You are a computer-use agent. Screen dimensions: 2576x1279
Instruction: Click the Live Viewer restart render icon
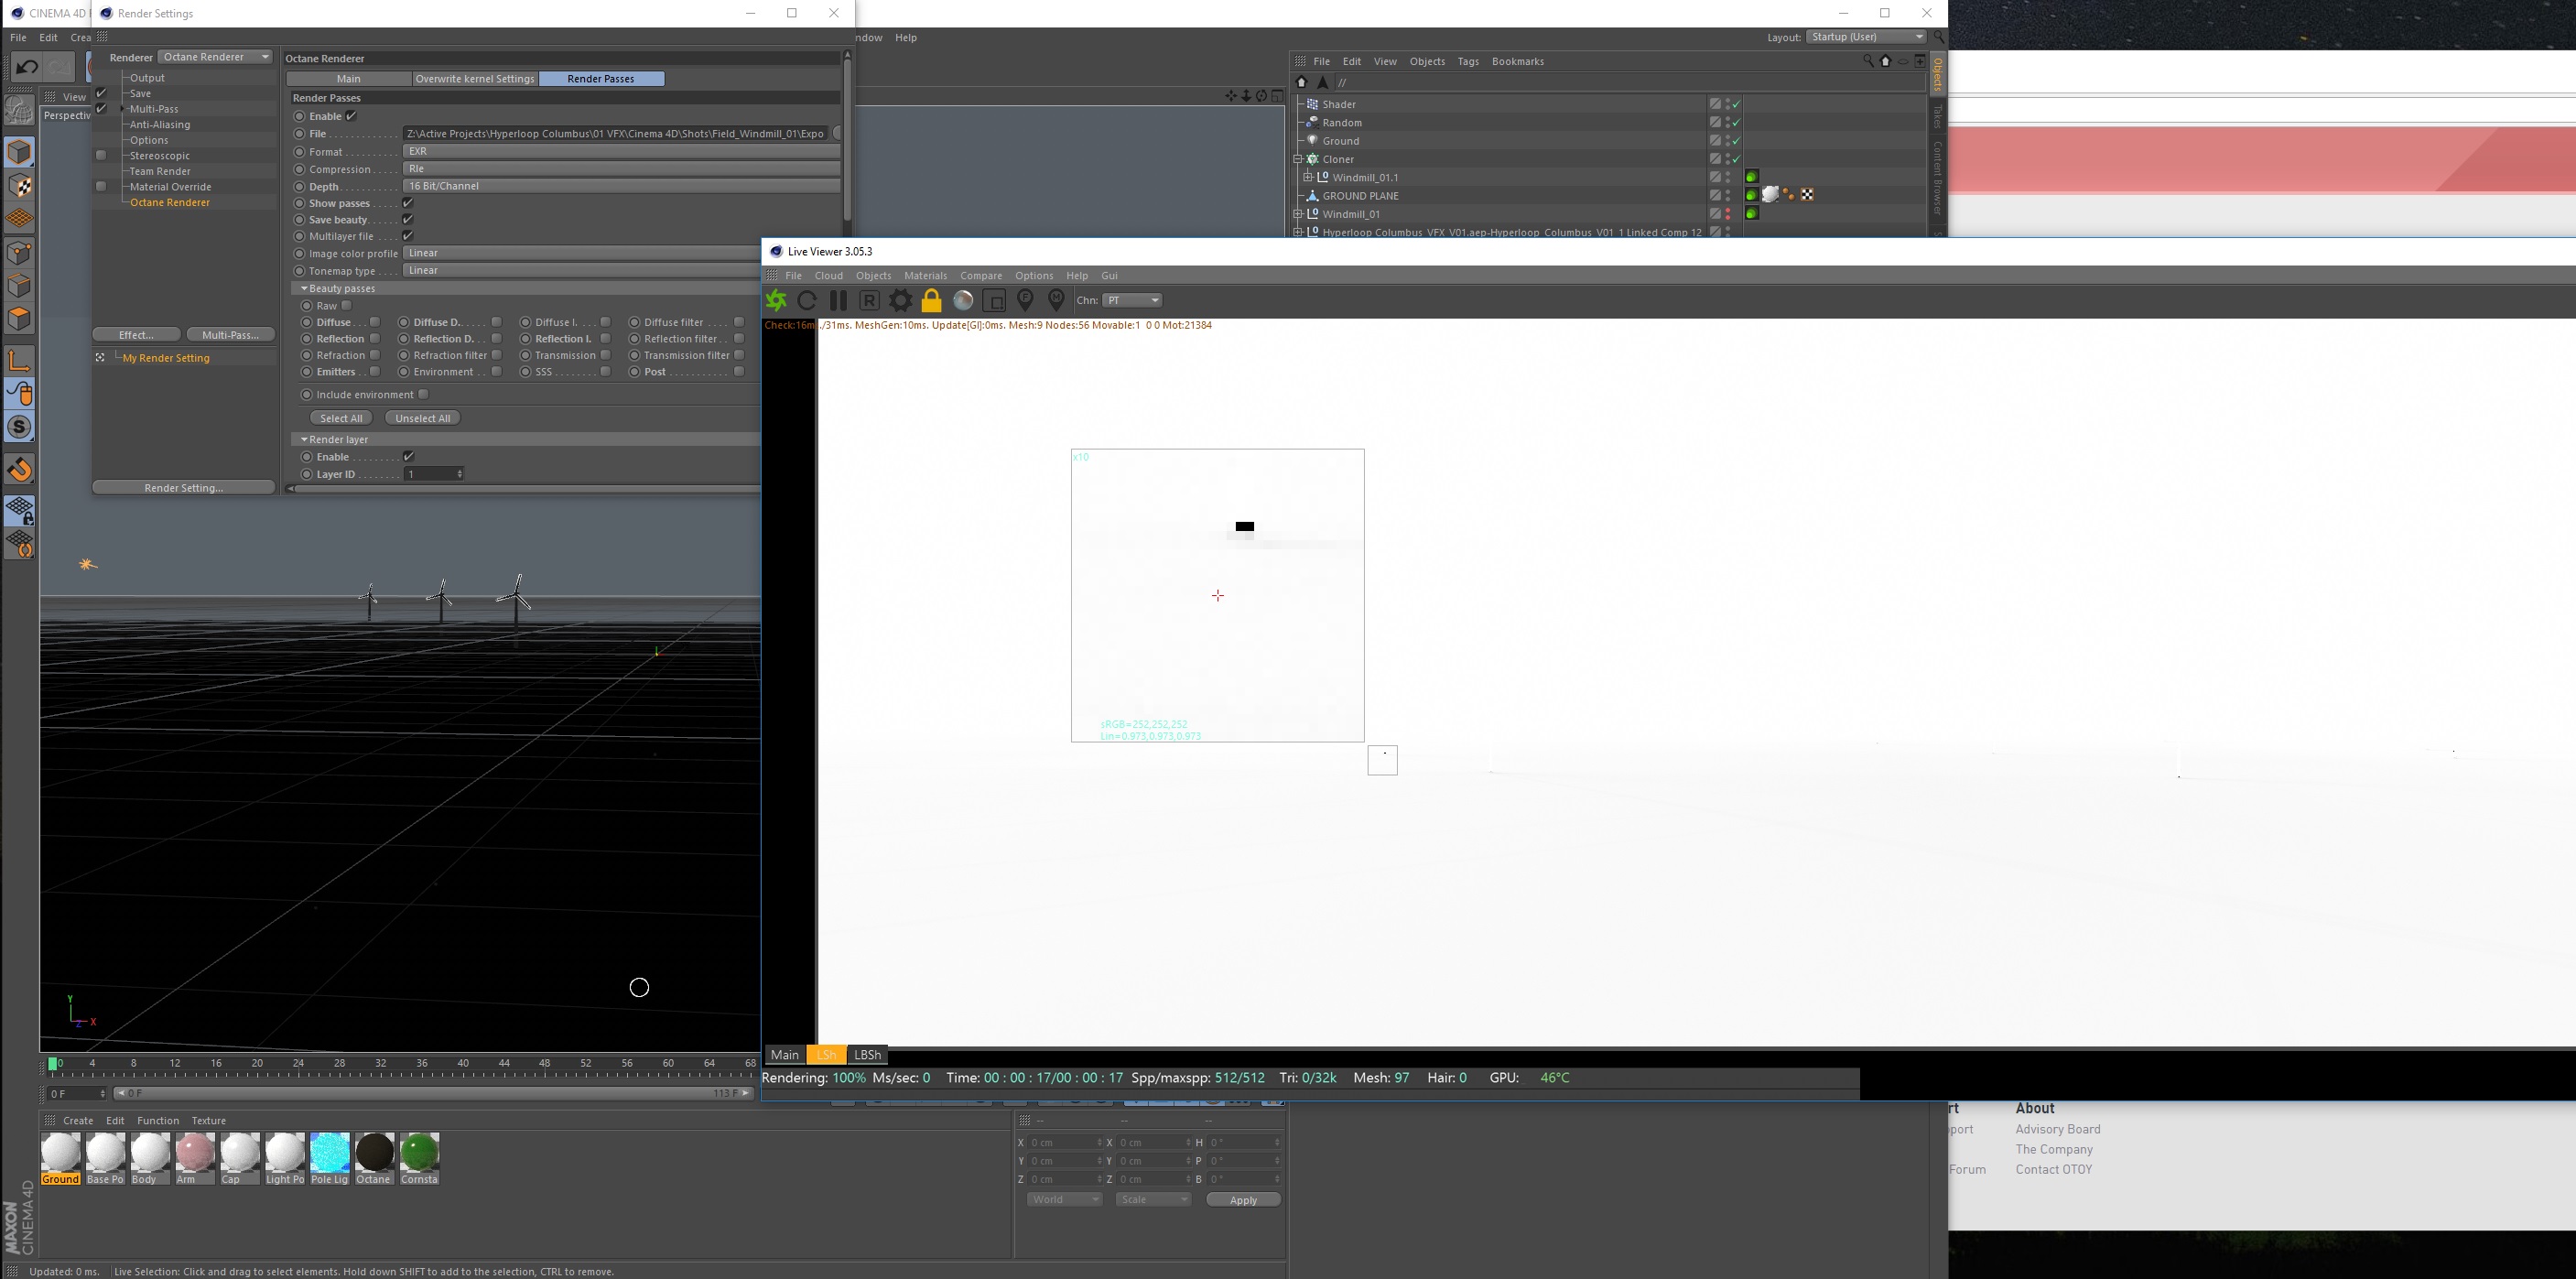coord(807,300)
